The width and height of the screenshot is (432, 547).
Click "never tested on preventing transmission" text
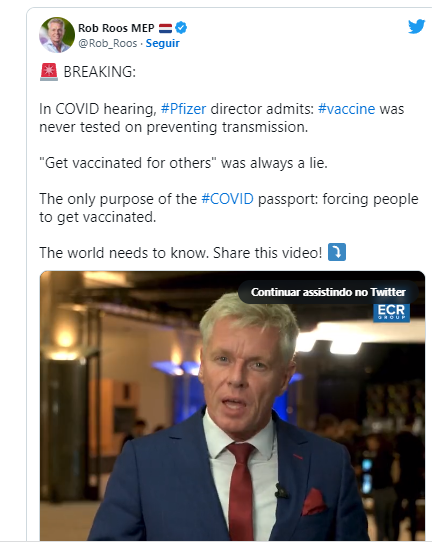pos(173,127)
